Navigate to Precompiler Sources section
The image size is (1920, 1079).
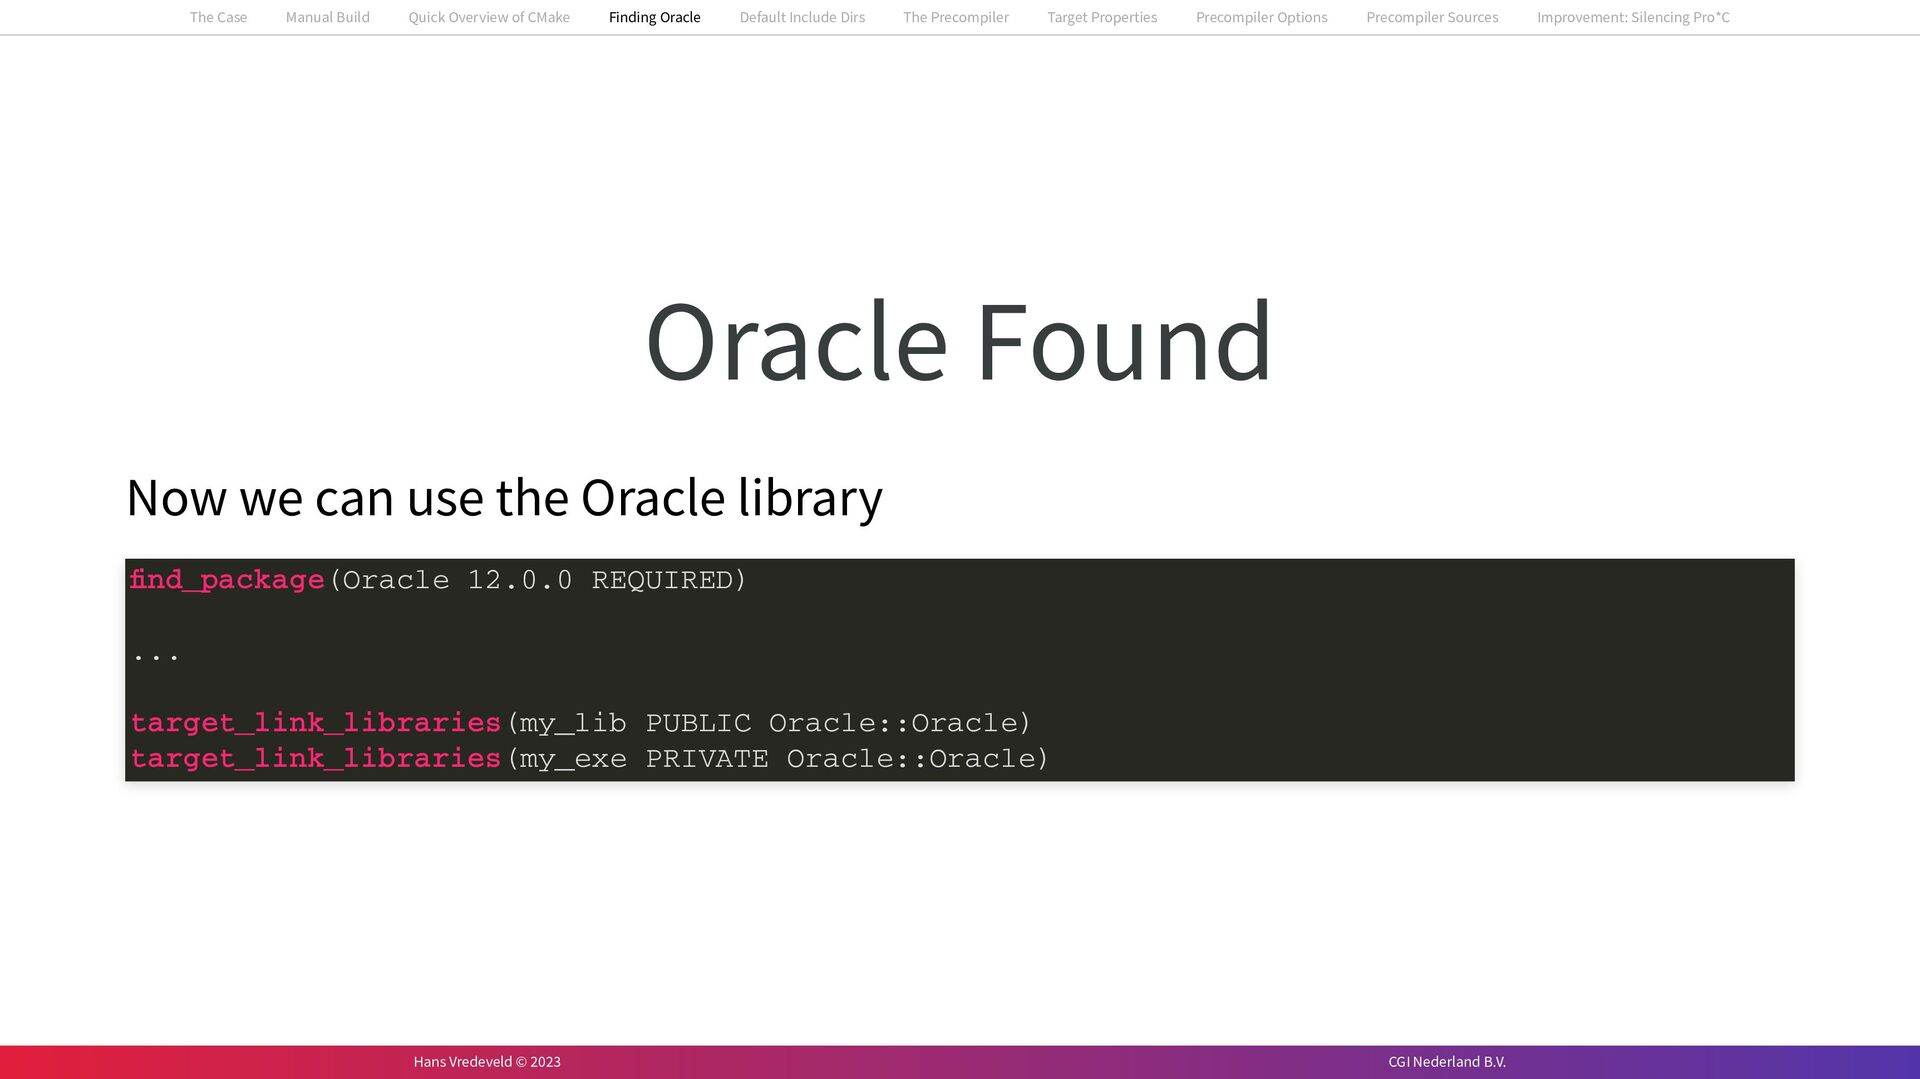[1432, 17]
